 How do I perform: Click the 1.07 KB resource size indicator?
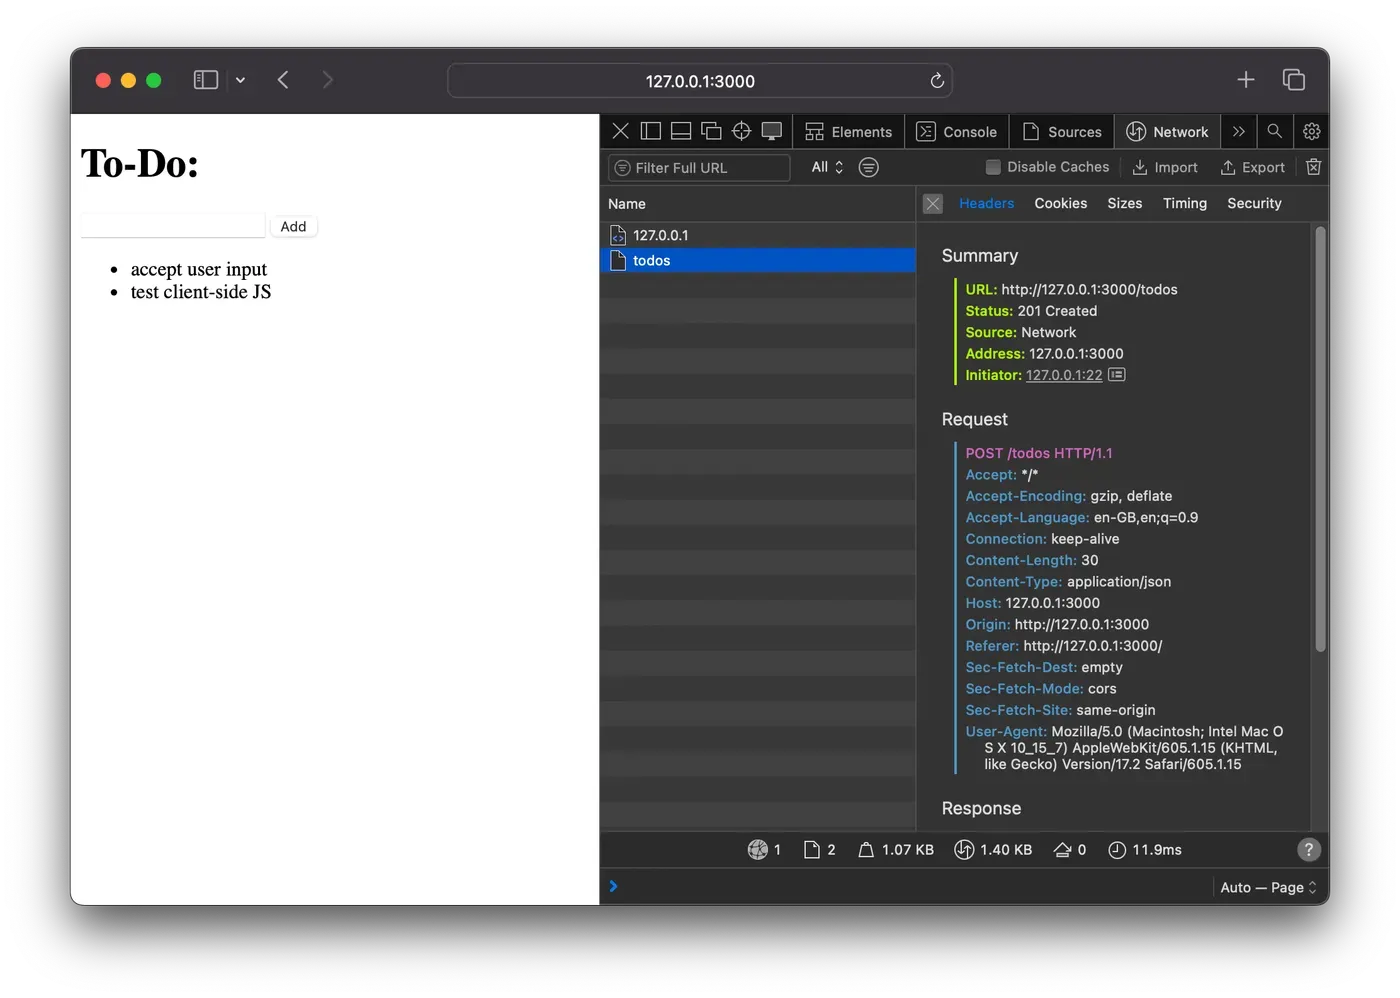[x=896, y=850]
